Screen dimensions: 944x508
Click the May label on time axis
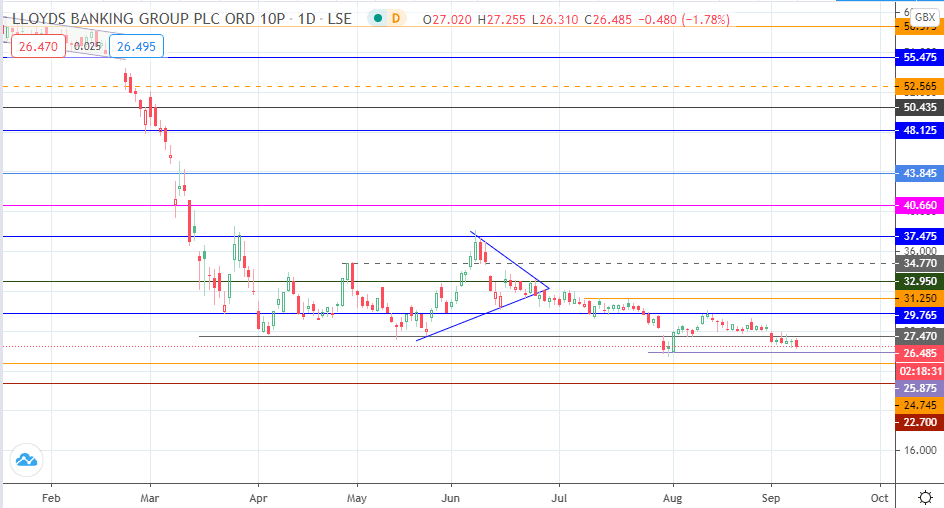[356, 498]
